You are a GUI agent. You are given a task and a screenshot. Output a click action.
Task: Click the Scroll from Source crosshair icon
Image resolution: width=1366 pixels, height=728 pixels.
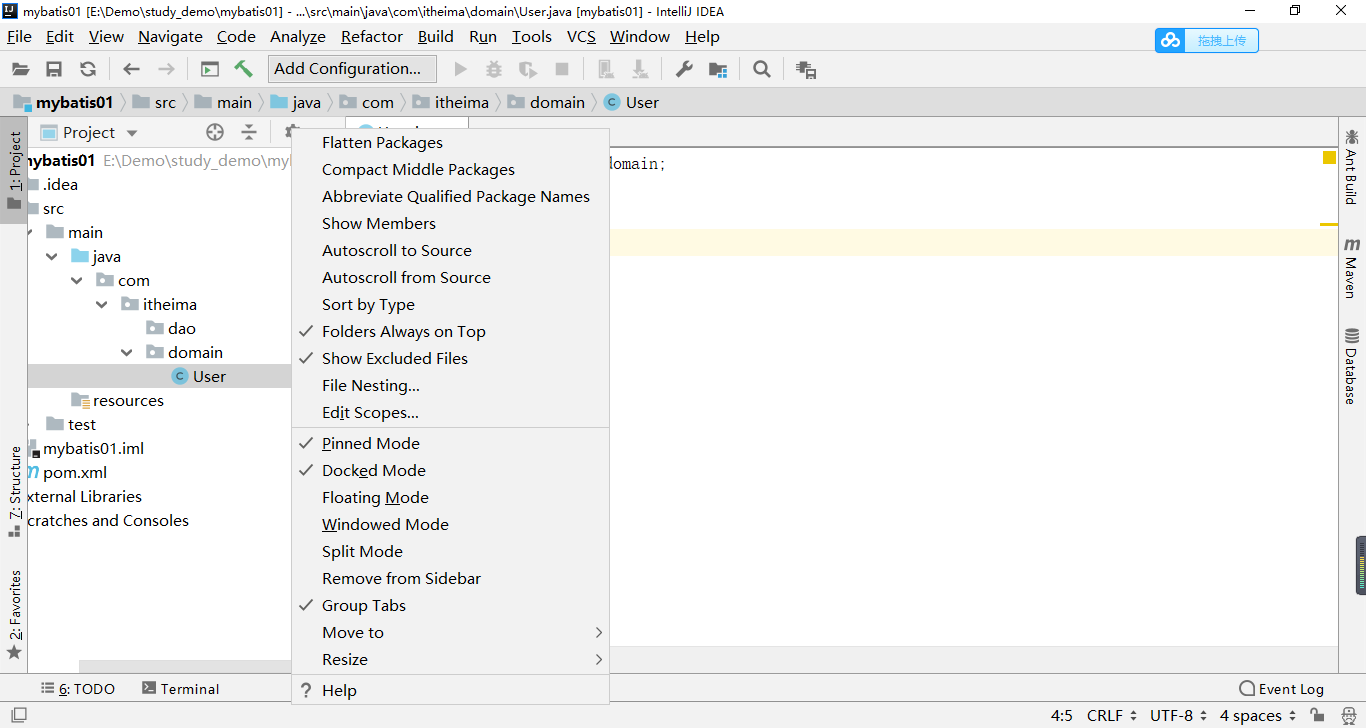point(215,132)
